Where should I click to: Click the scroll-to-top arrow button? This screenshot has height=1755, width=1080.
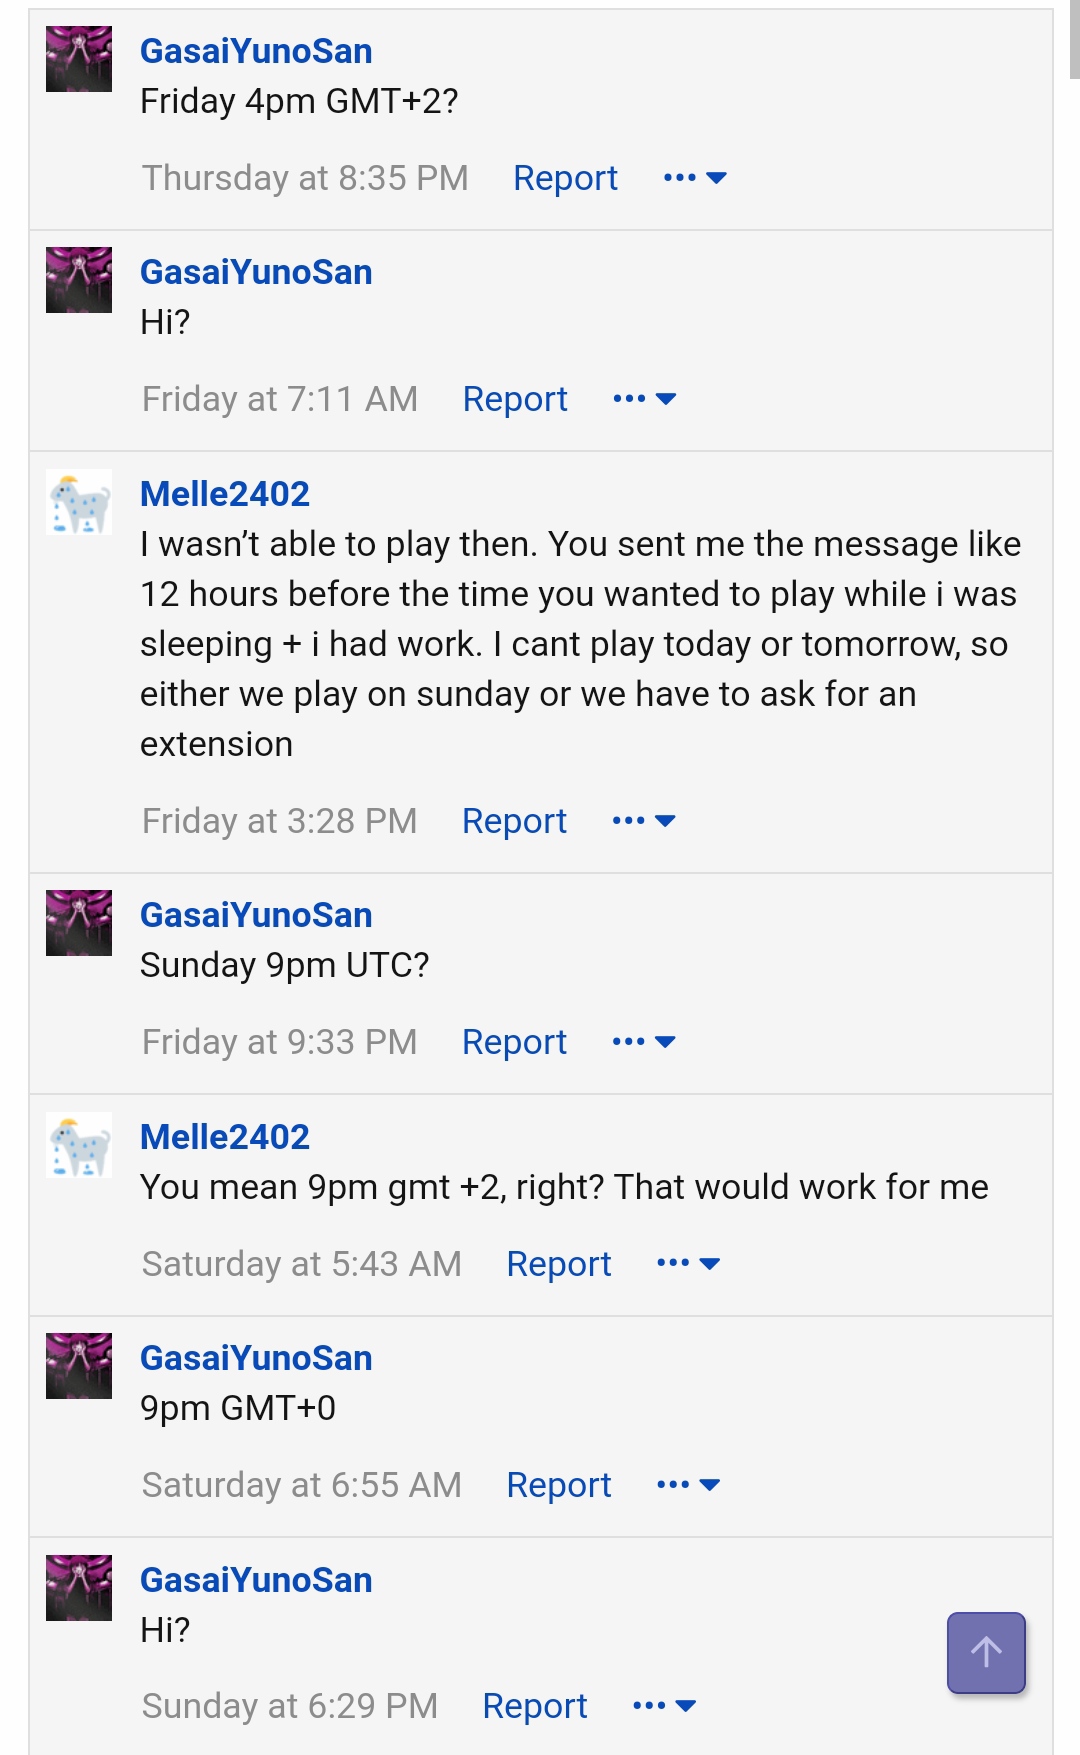[x=986, y=1652]
